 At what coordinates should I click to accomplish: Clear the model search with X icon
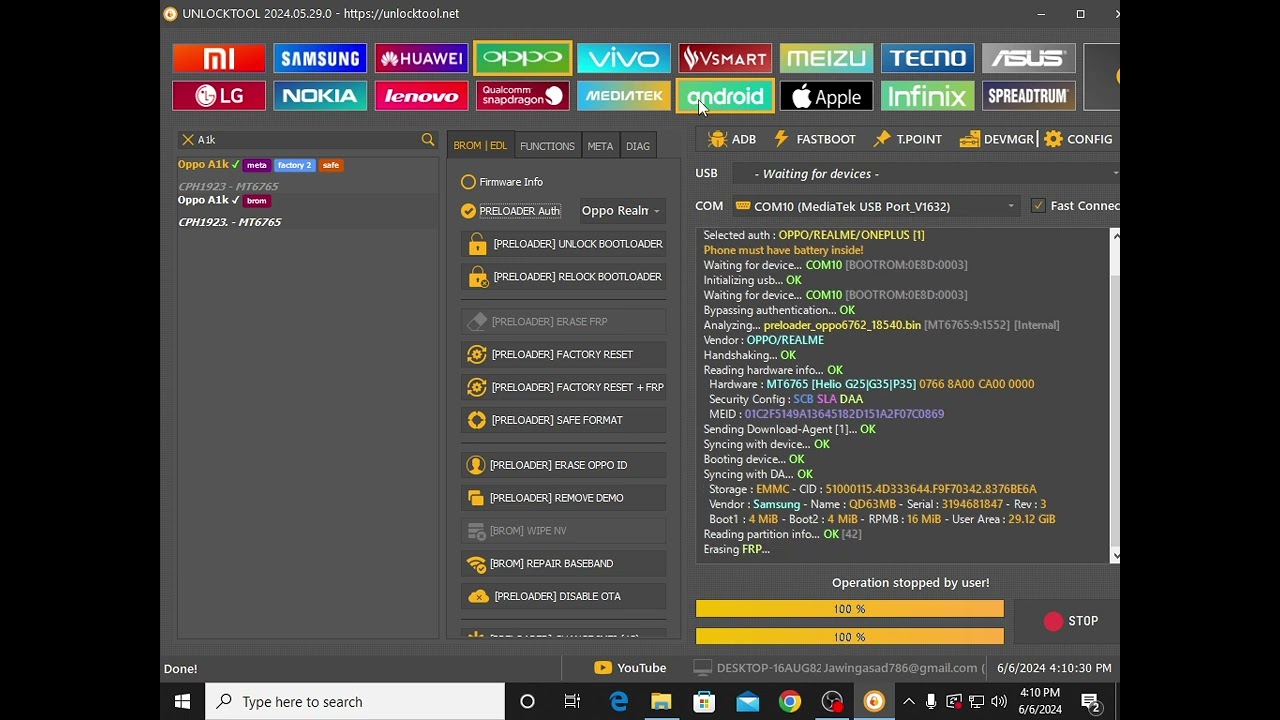click(187, 140)
